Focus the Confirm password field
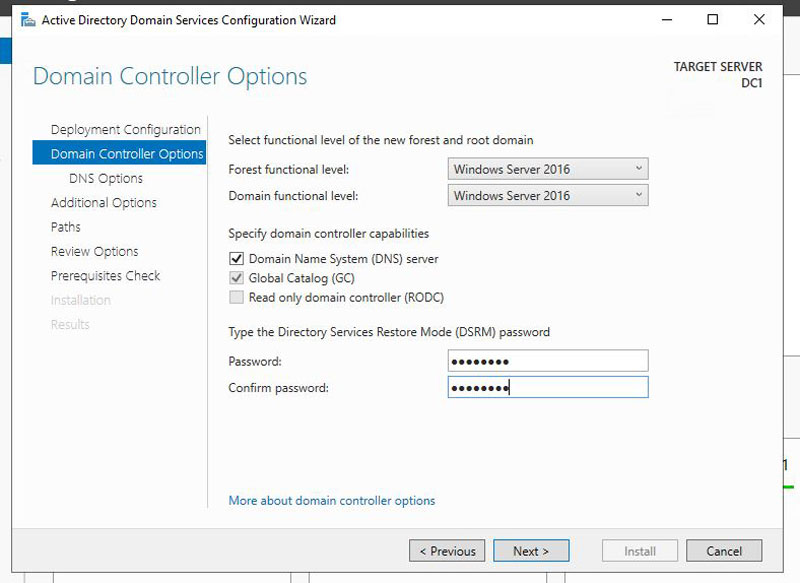This screenshot has width=800, height=583. point(548,388)
